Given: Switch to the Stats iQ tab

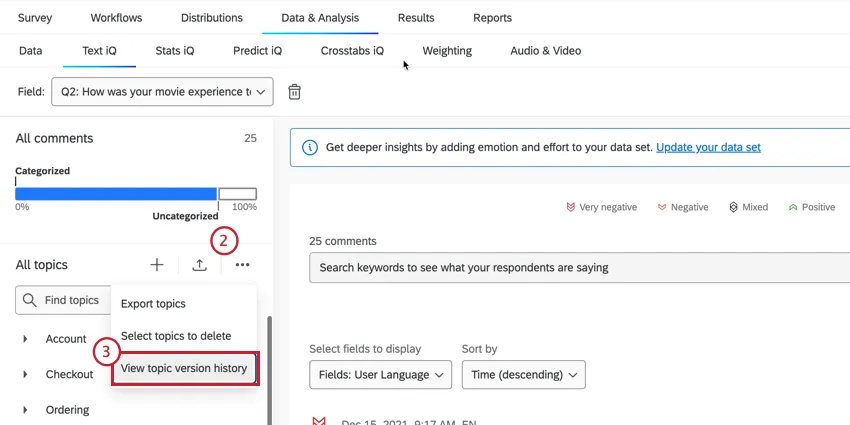Looking at the screenshot, I should tap(175, 51).
